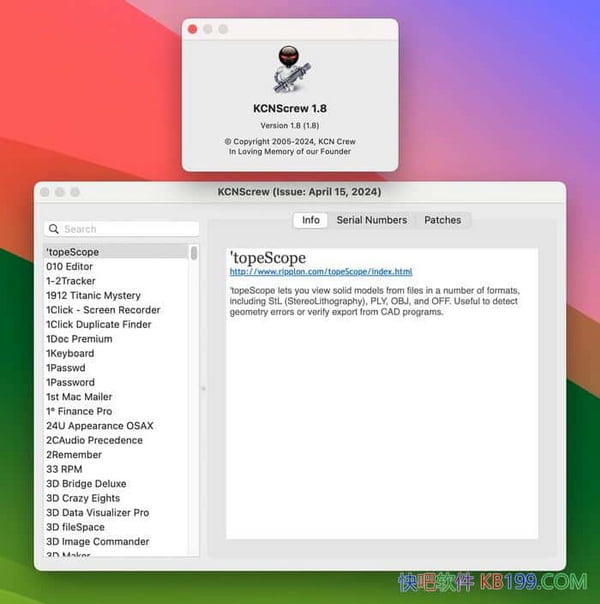Click the magnifying glass search icon

coord(54,229)
